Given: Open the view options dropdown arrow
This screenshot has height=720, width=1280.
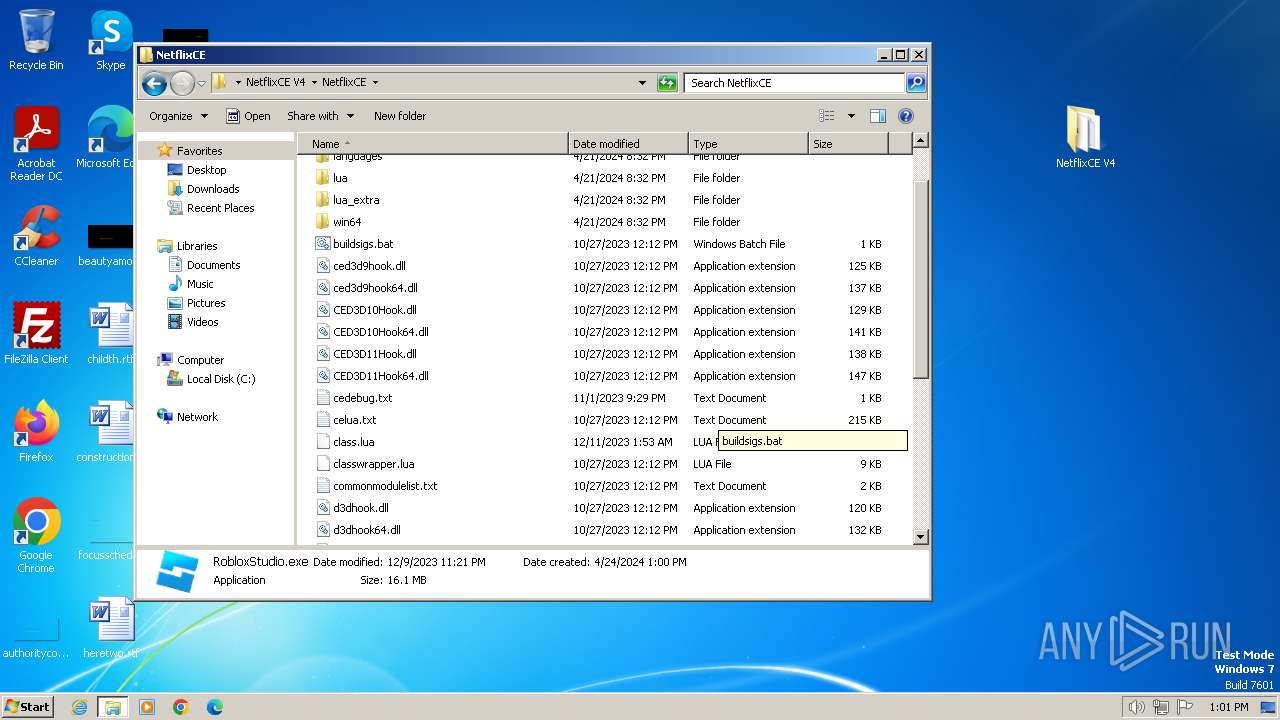Looking at the screenshot, I should tap(851, 116).
